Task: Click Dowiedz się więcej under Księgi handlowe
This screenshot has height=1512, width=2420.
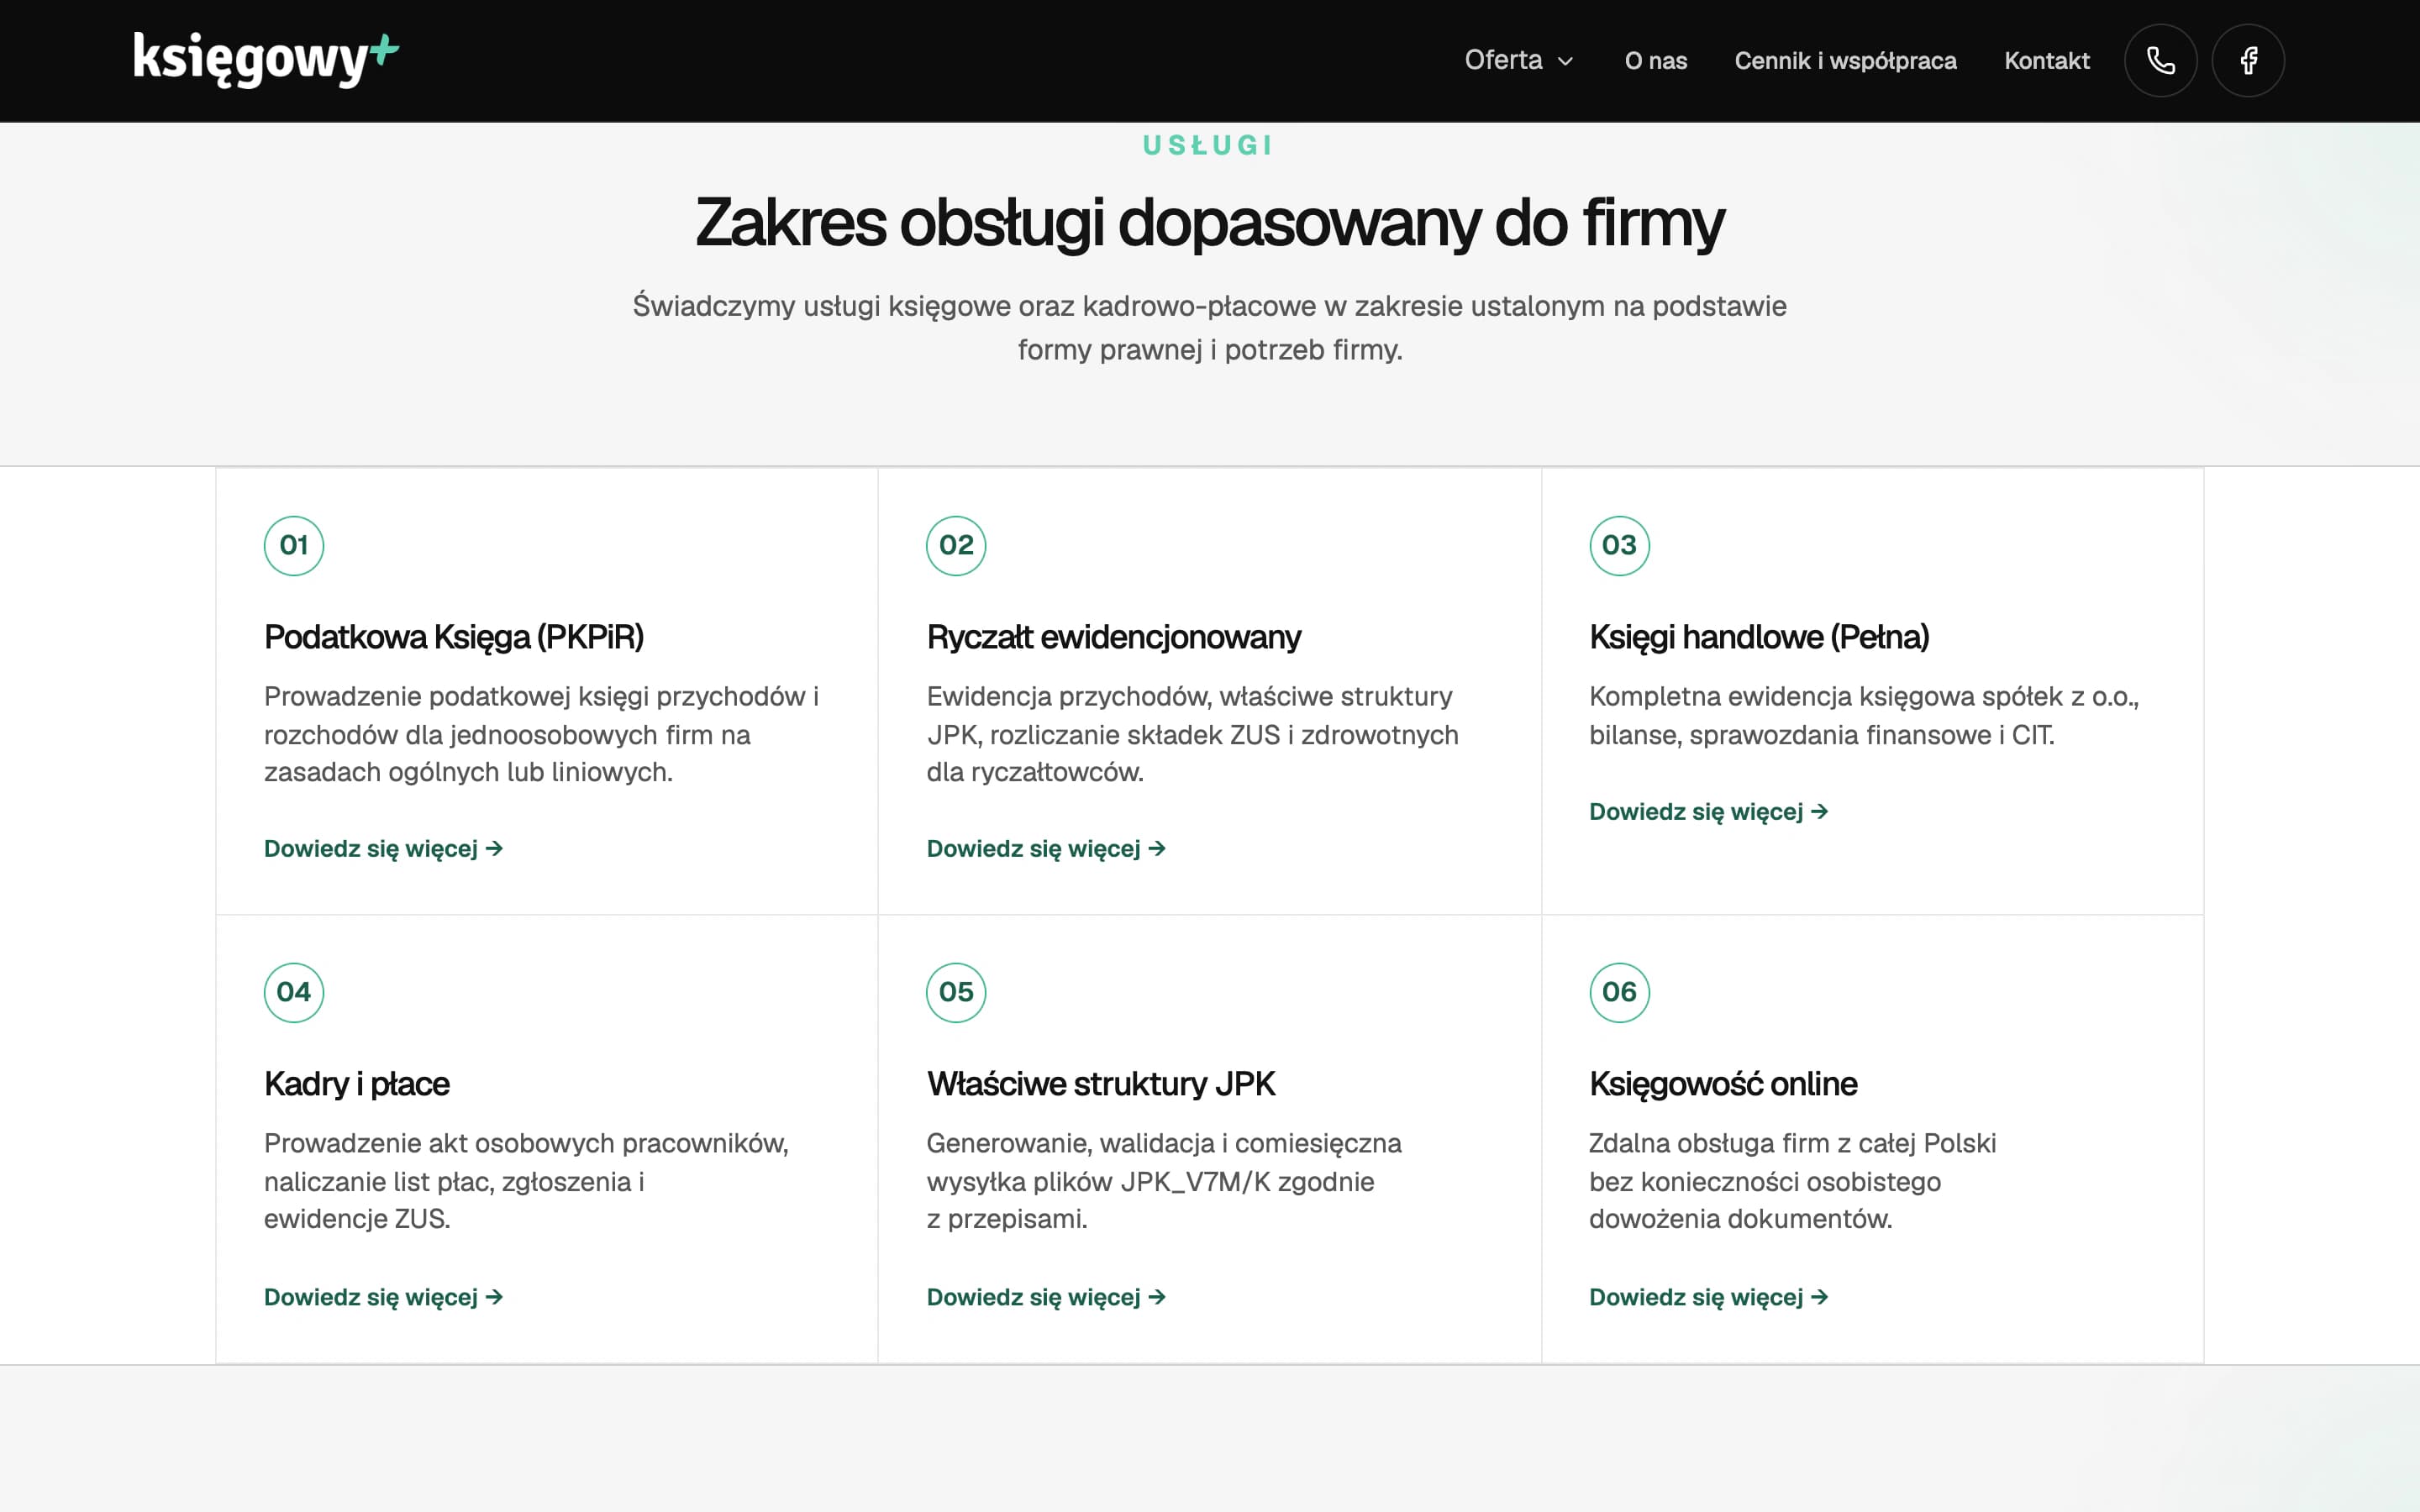Action: [x=1709, y=811]
